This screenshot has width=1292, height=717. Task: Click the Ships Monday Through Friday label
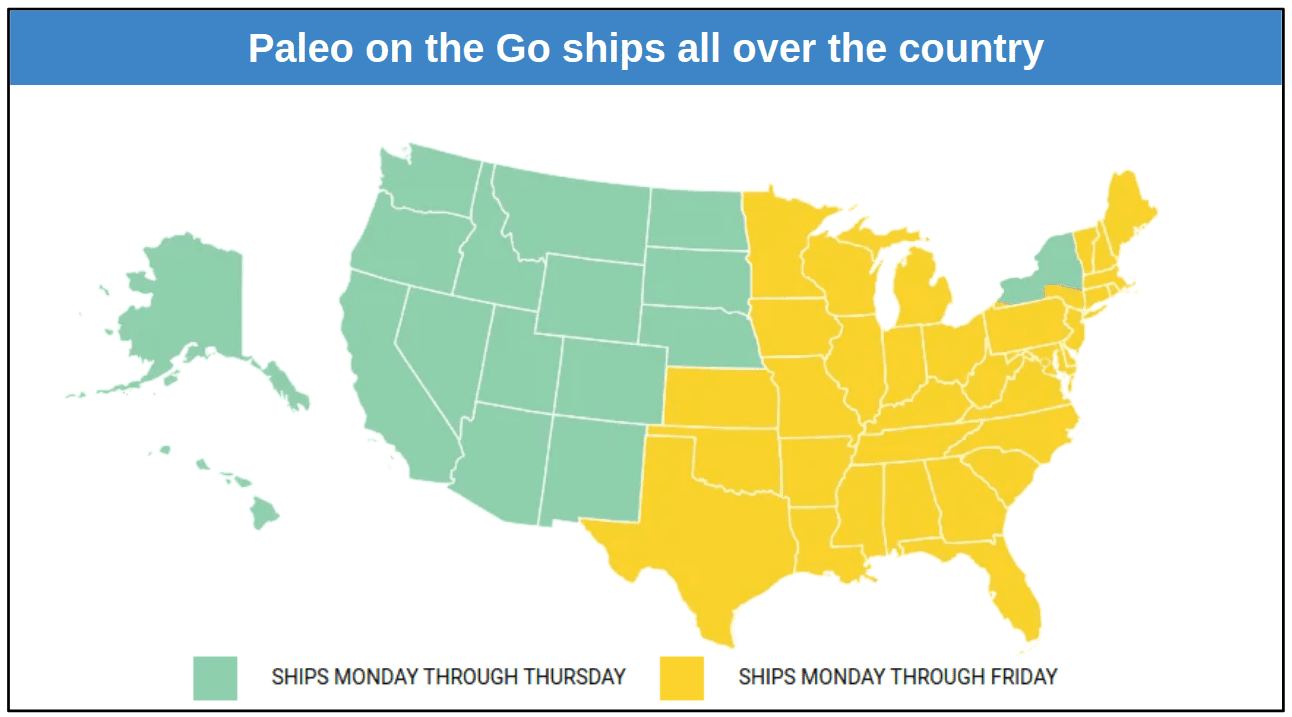pyautogui.click(x=897, y=677)
